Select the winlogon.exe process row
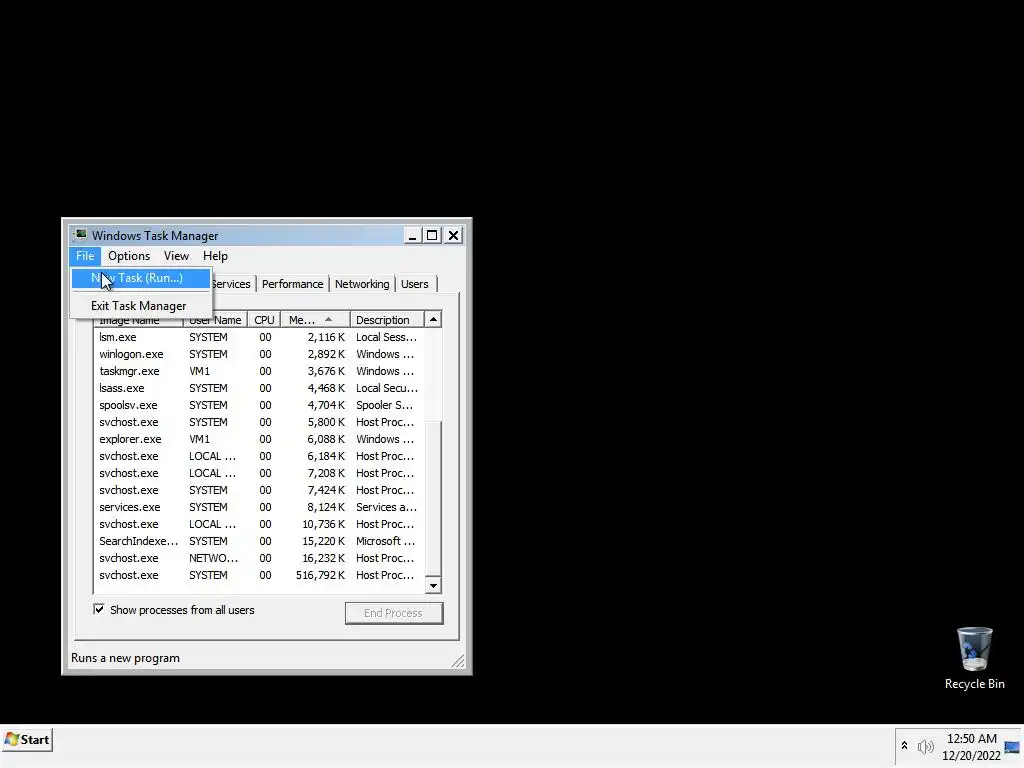Screen dimensions: 1024x768 (259, 354)
